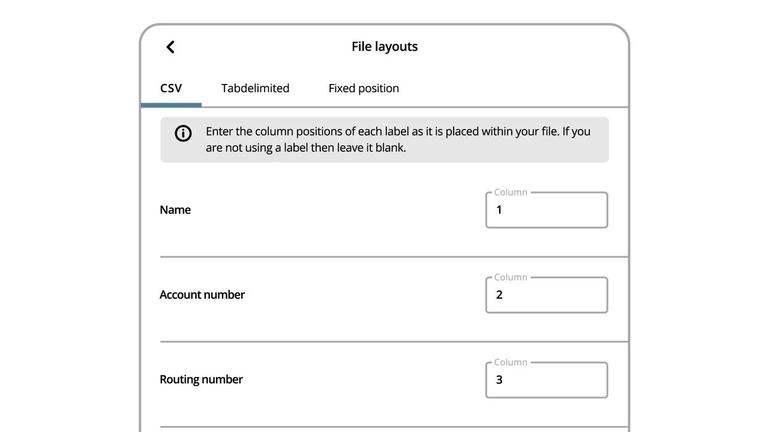The height and width of the screenshot is (432, 768).
Task: Click the back arrow icon
Action: point(170,47)
